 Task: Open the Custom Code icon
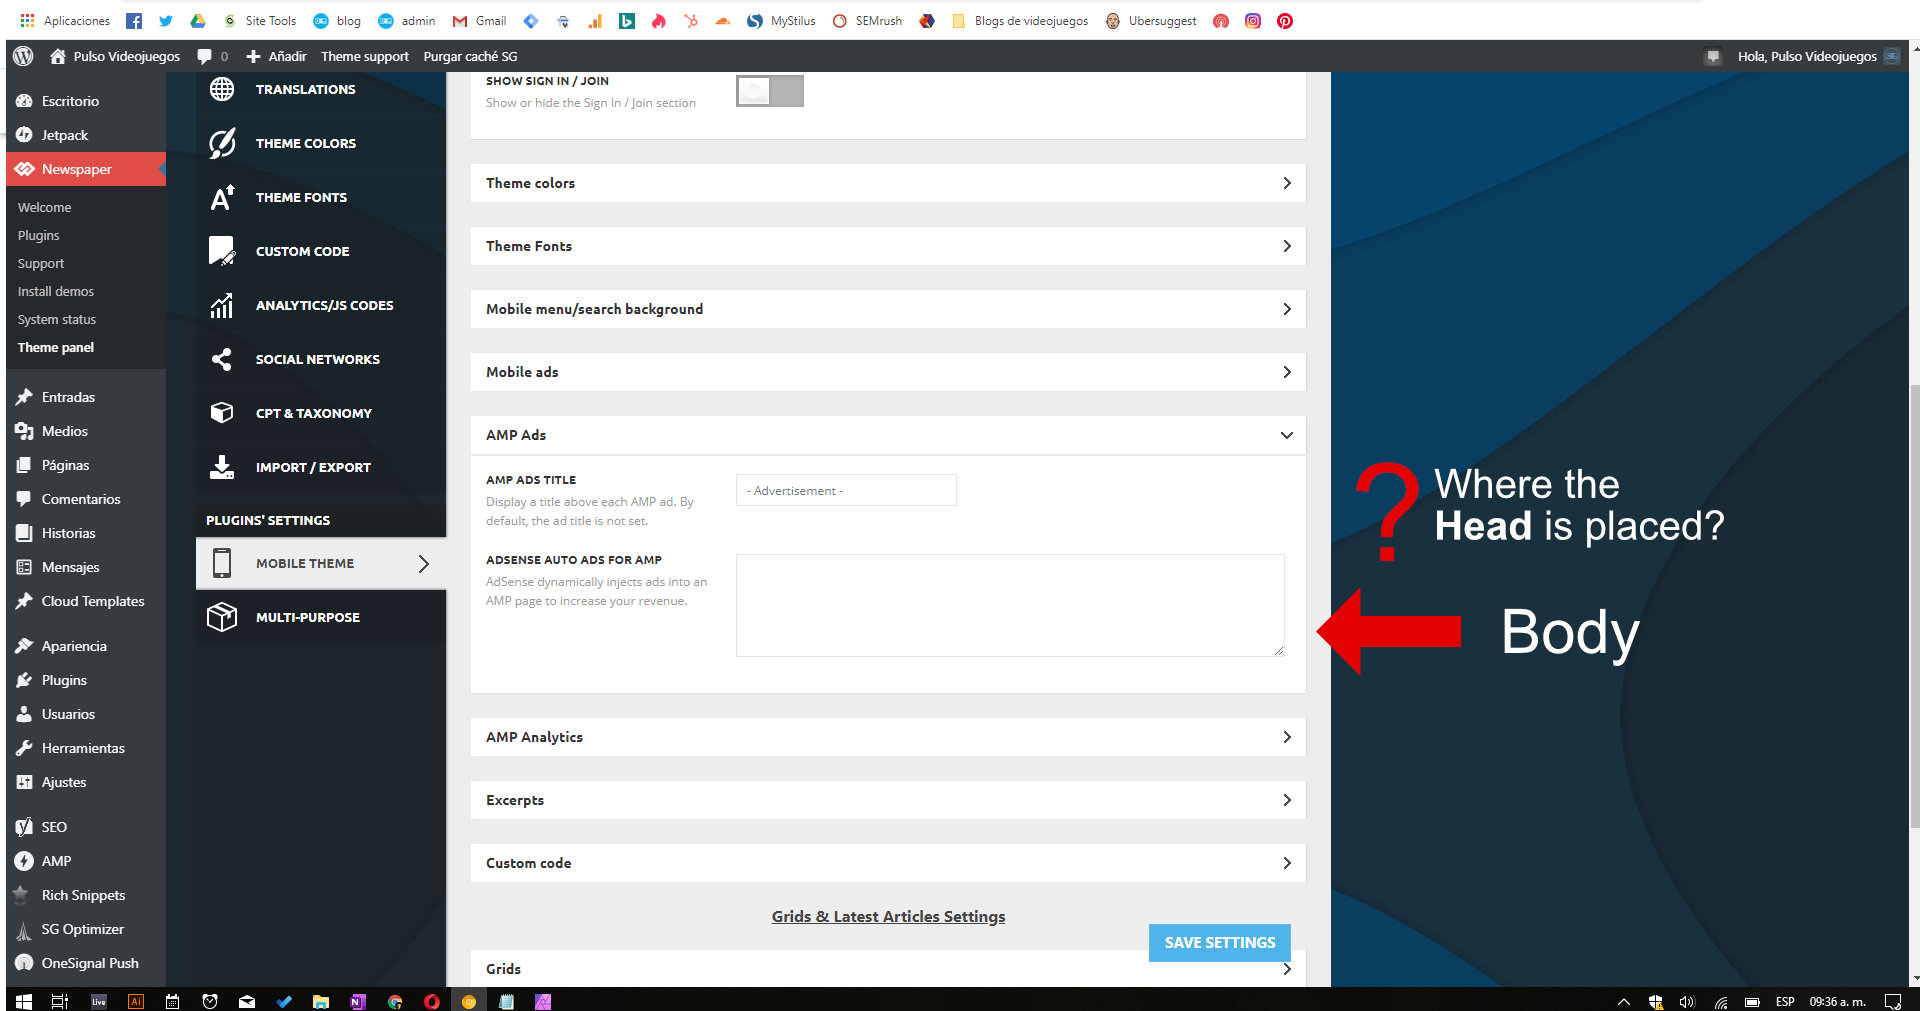click(x=222, y=251)
